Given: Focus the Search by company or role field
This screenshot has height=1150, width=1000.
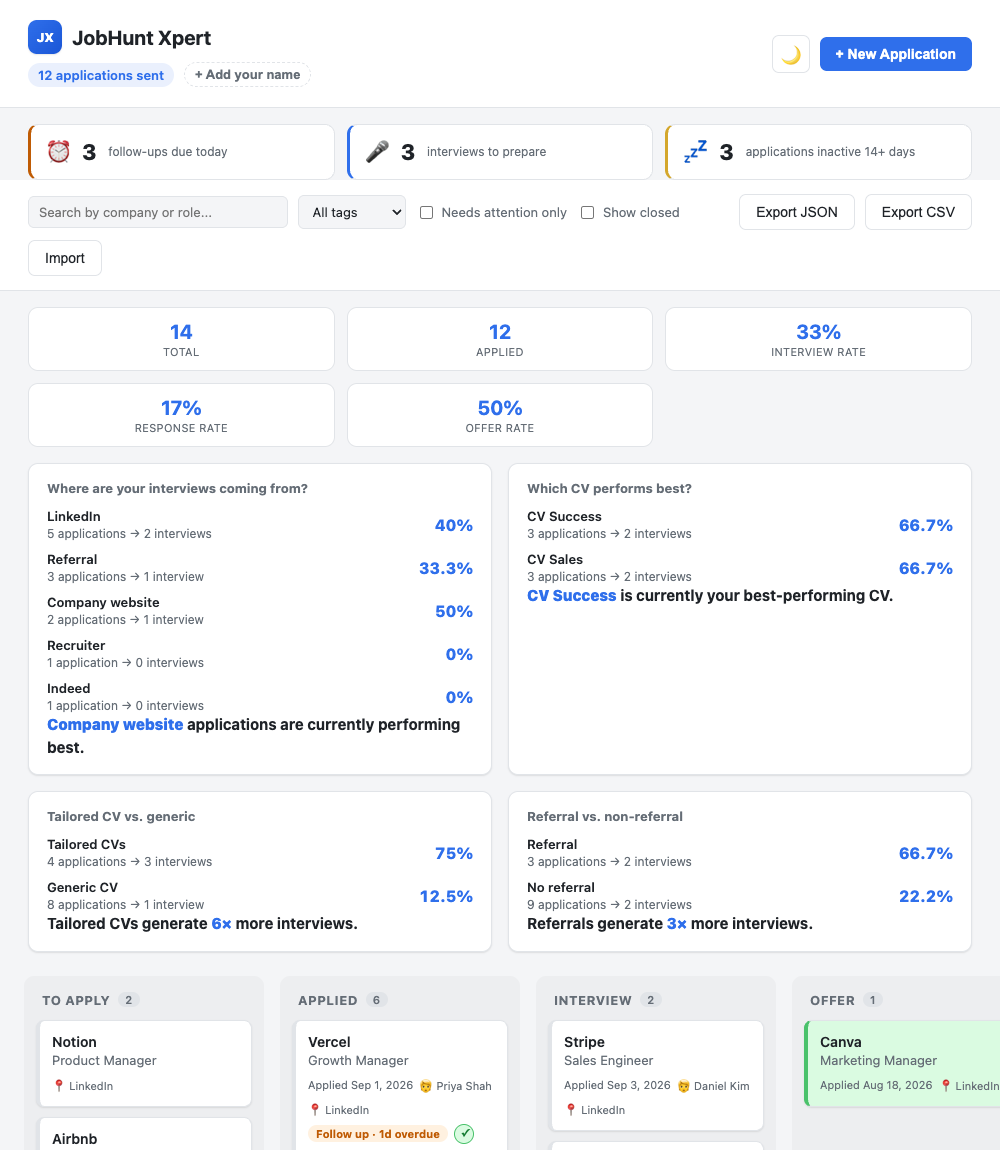Looking at the screenshot, I should coord(158,212).
